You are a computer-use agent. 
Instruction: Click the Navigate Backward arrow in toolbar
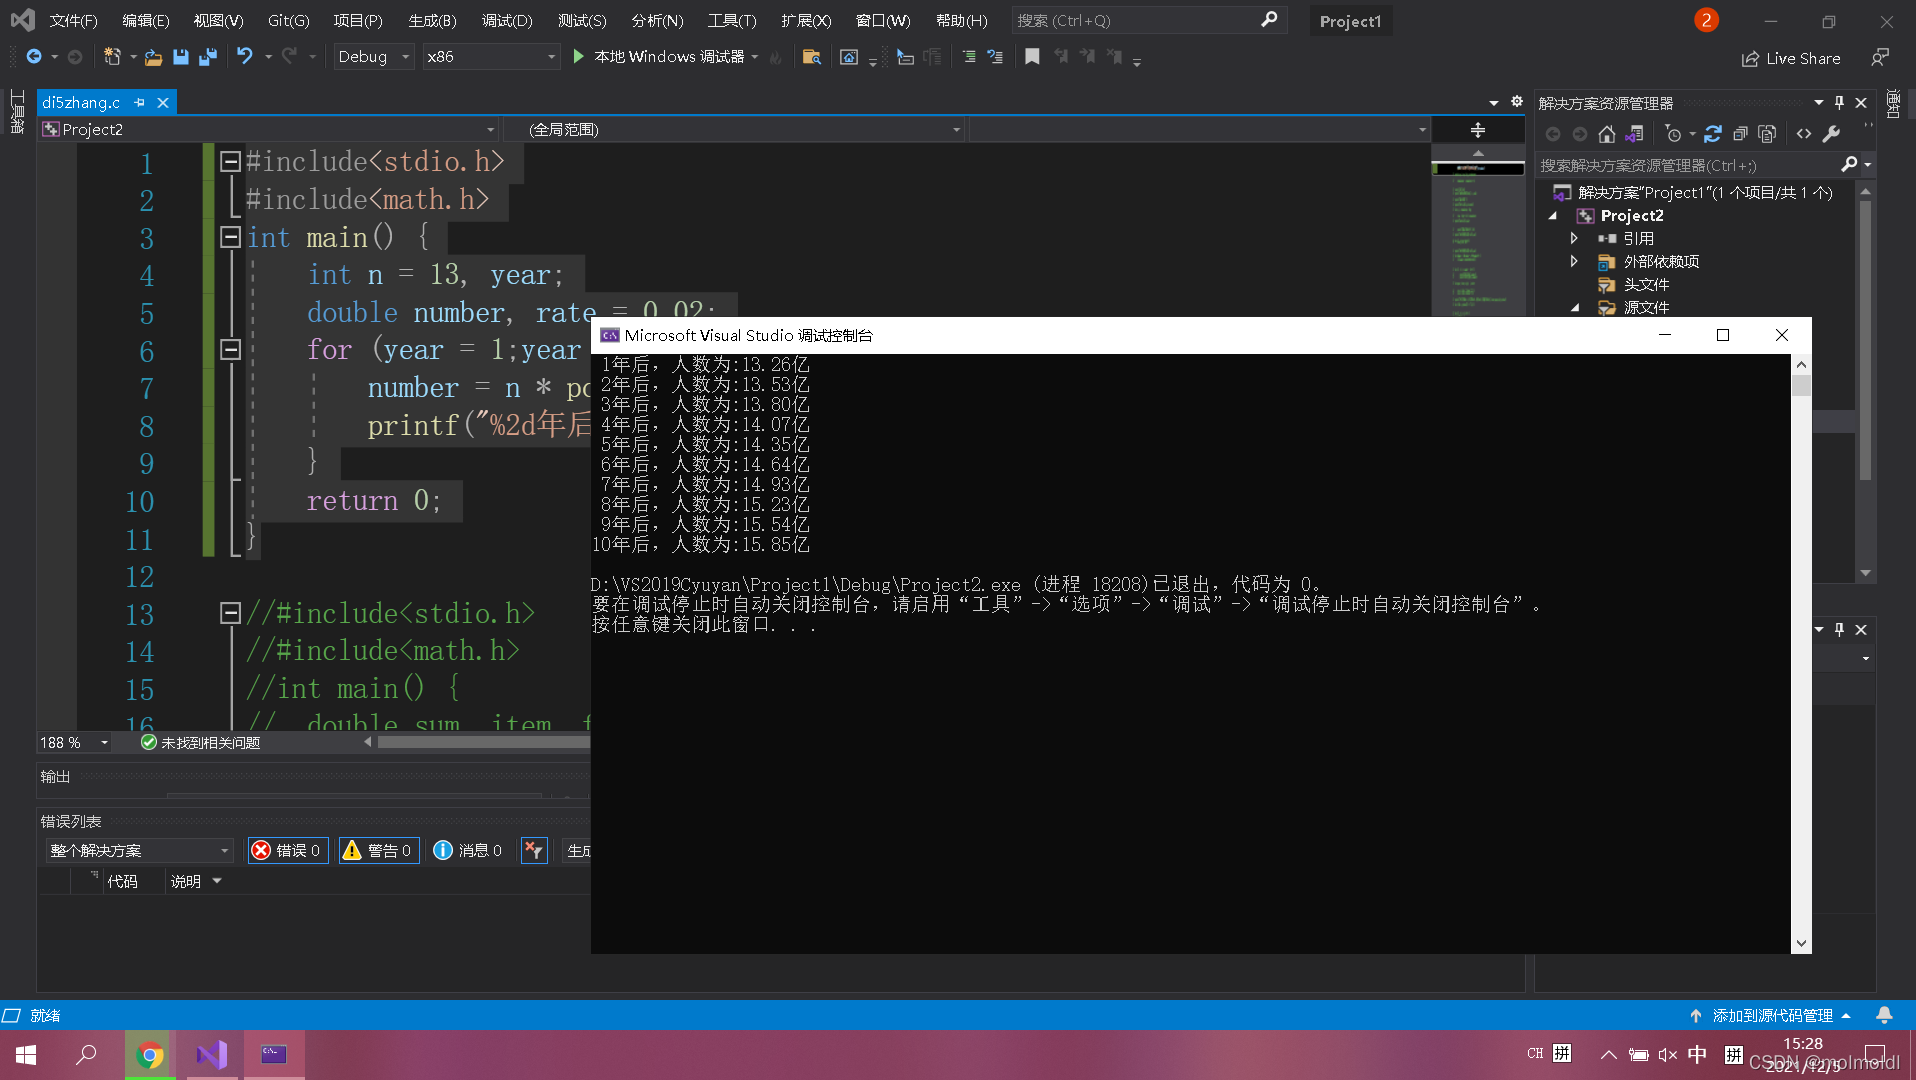tap(34, 57)
